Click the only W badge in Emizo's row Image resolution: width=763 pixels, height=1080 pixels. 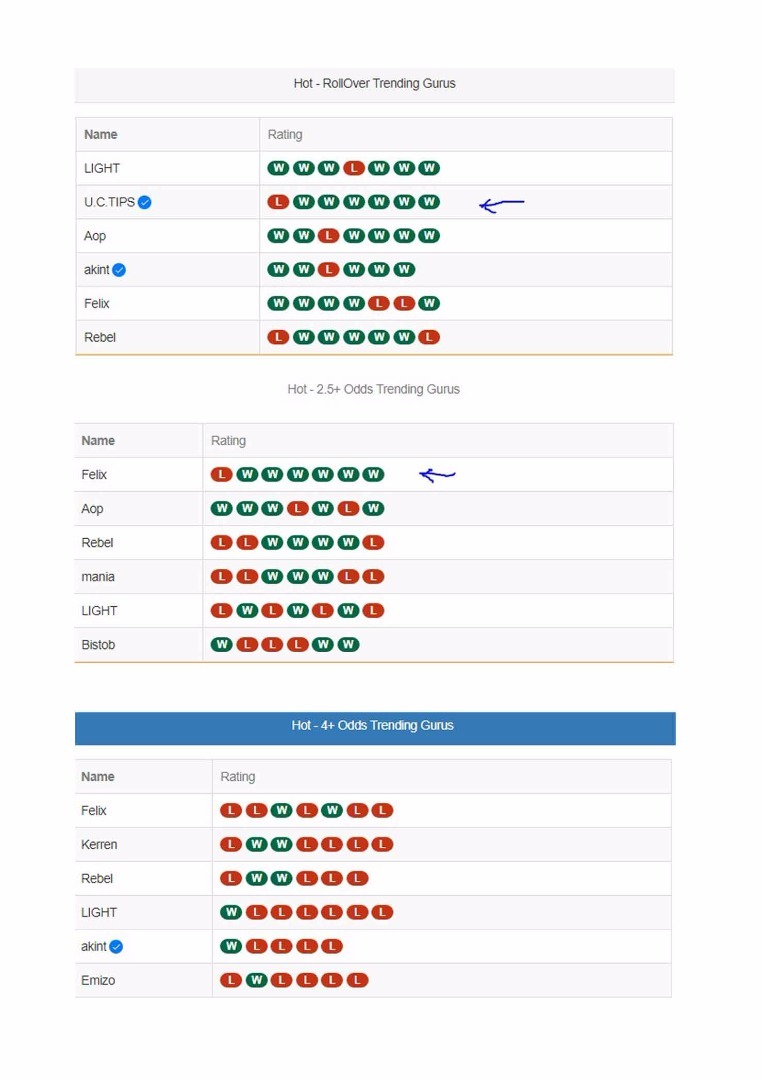[x=256, y=979]
